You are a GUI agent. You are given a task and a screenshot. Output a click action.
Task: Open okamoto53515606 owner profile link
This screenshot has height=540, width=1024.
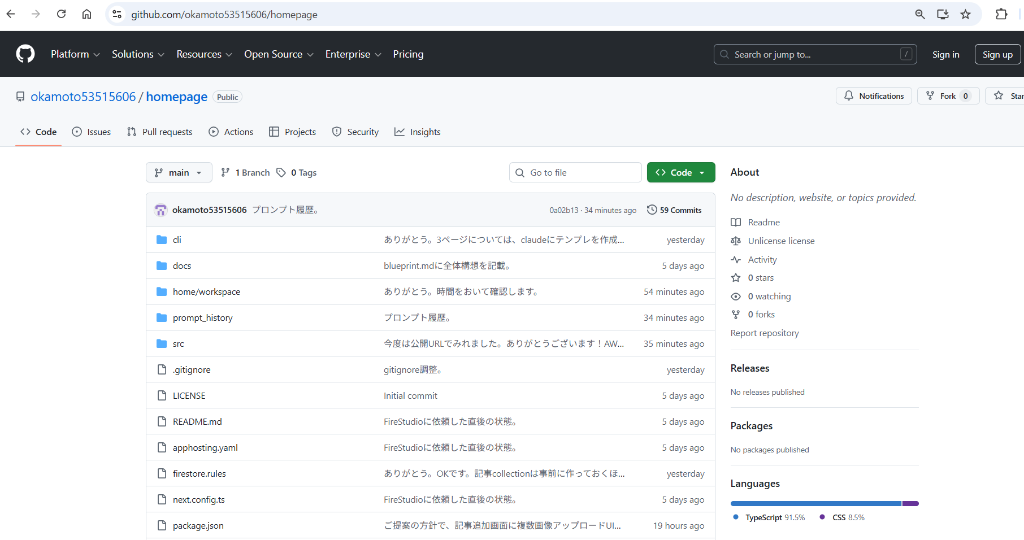click(x=83, y=97)
